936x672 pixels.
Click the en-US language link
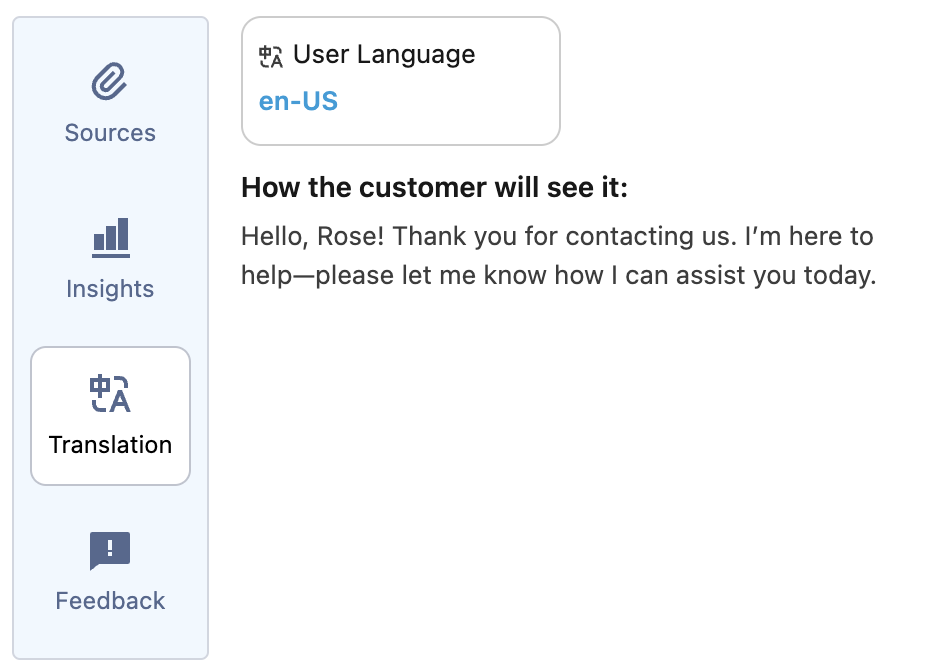pos(298,102)
